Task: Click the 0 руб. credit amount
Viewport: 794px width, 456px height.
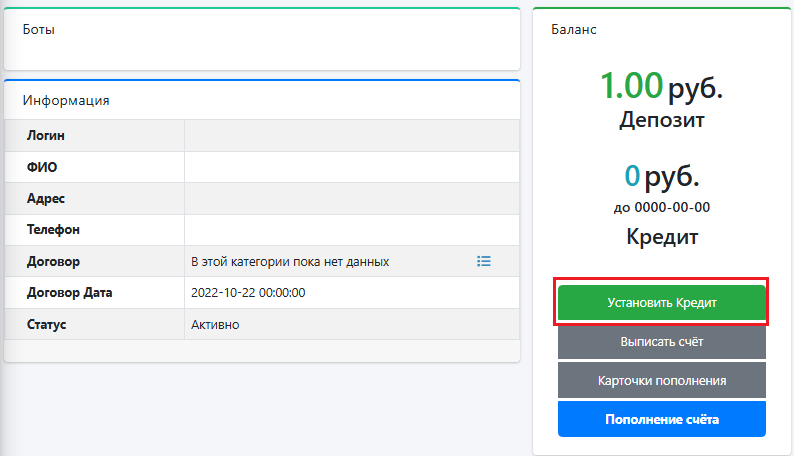Action: [661, 176]
